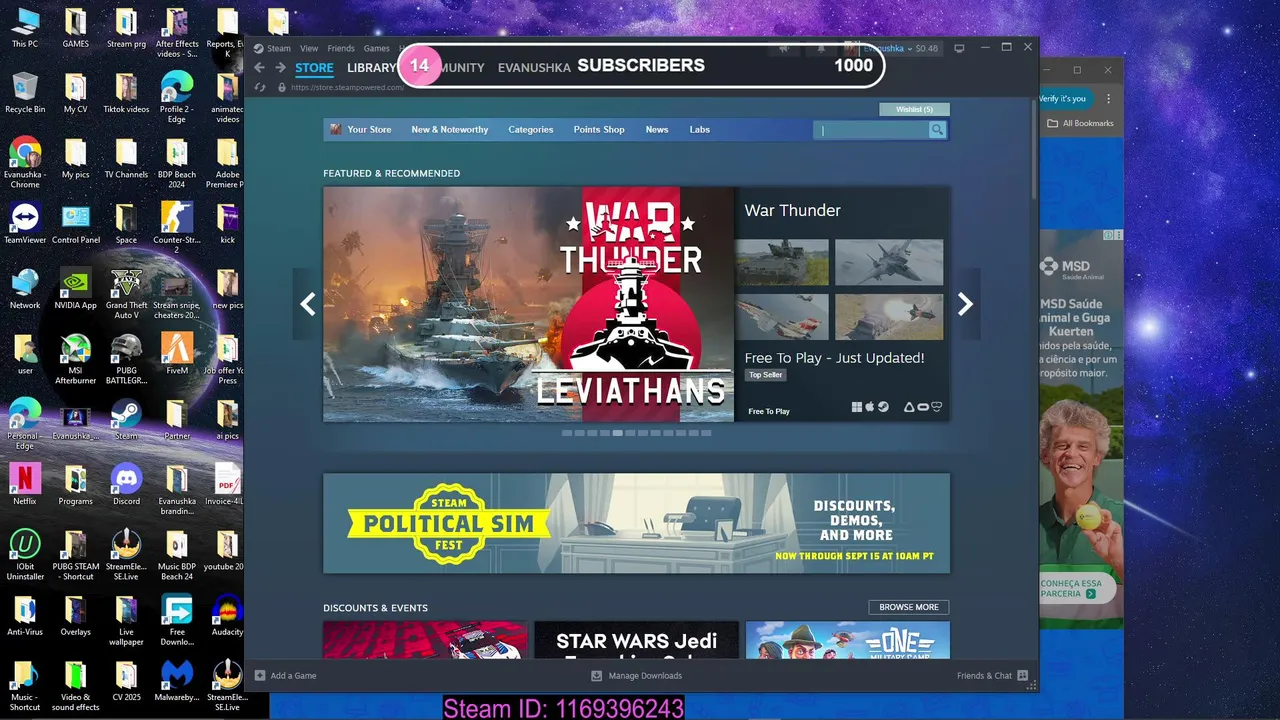Click the Steam store URL address
This screenshot has height=720, width=1280.
[347, 87]
